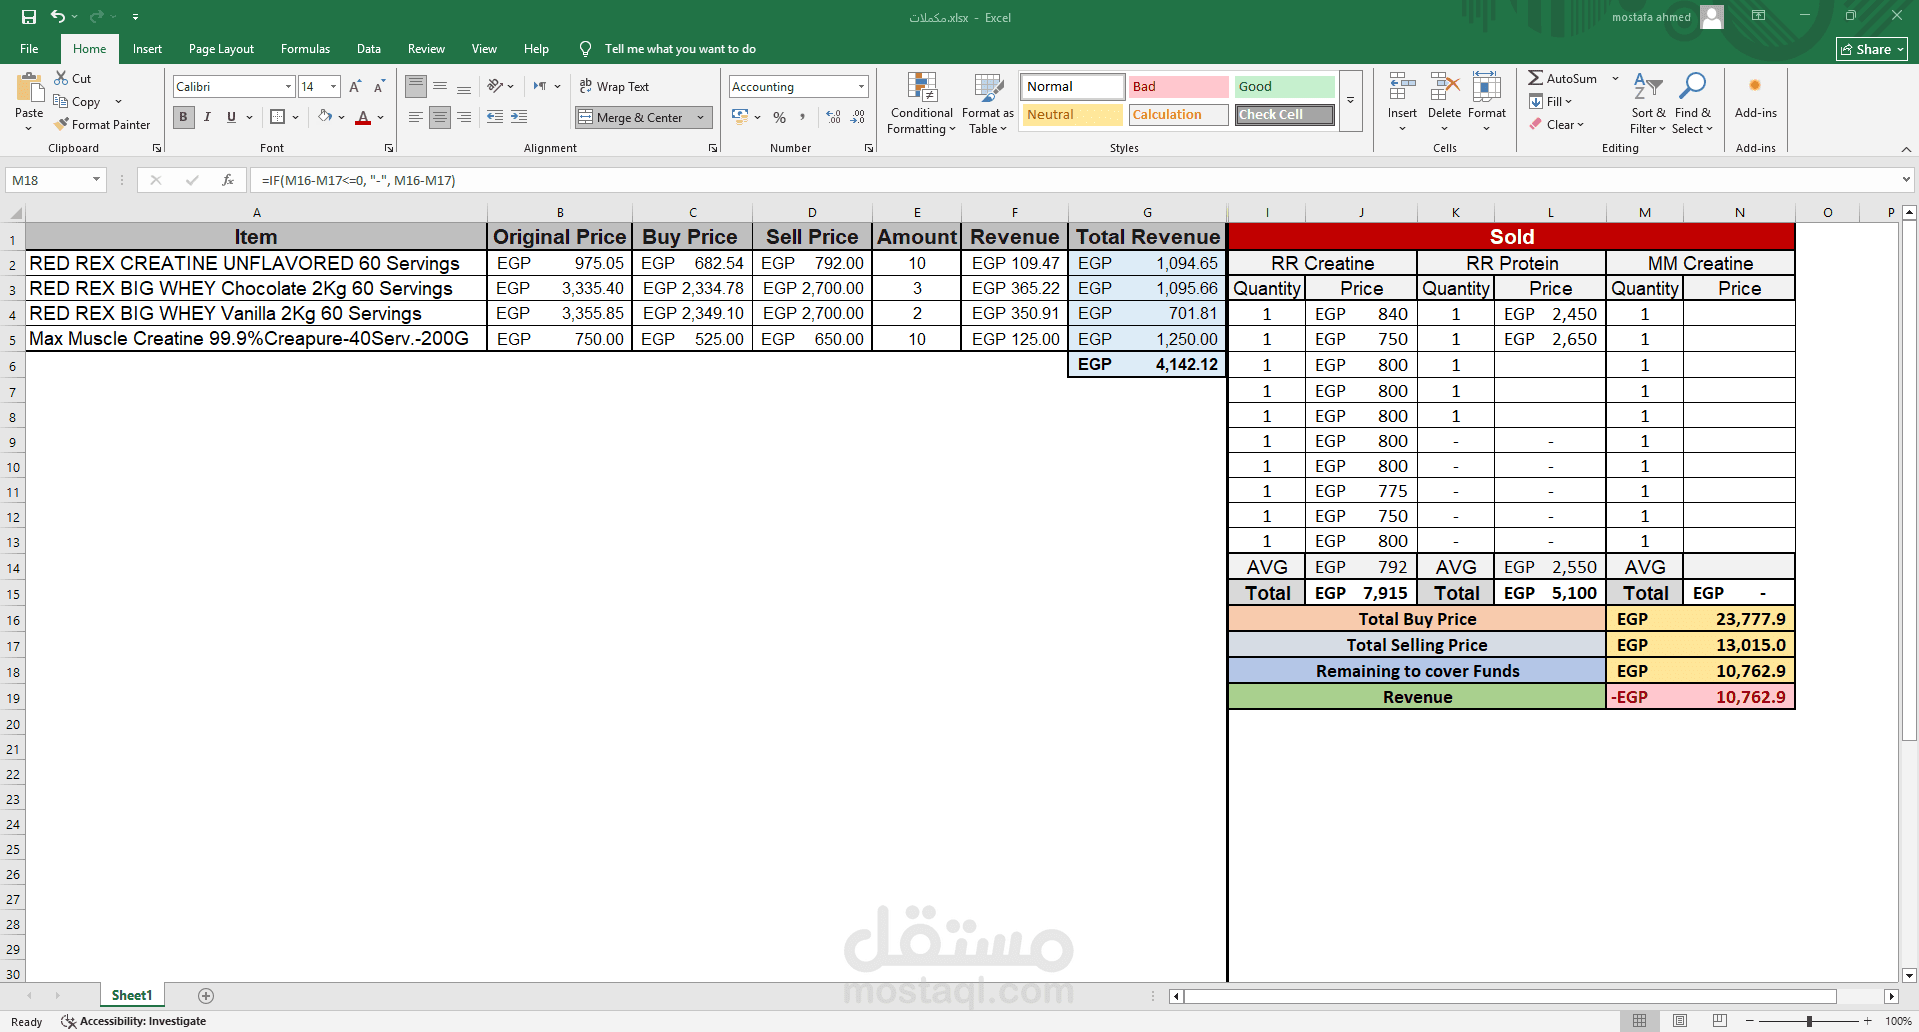Click the Insert cells icon in Cells group
Image resolution: width=1919 pixels, height=1032 pixels.
pos(1402,87)
